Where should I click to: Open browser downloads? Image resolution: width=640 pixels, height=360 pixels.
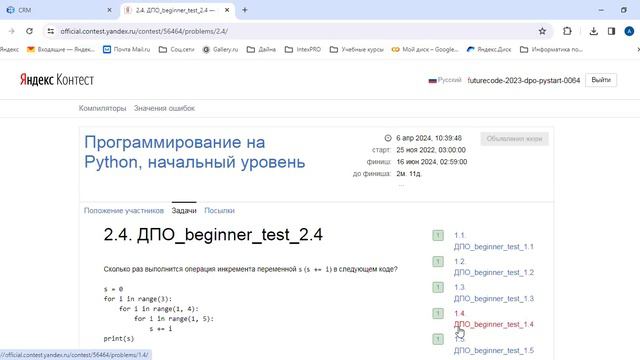[x=593, y=31]
